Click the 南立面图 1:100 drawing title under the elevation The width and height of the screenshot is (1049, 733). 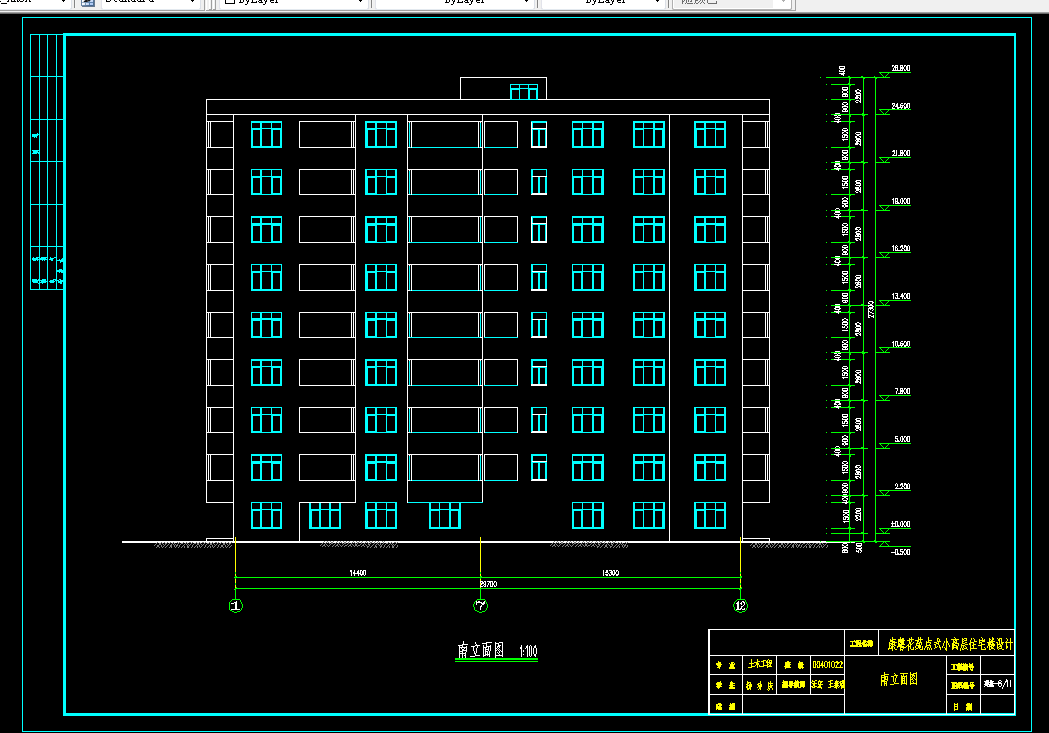click(497, 650)
